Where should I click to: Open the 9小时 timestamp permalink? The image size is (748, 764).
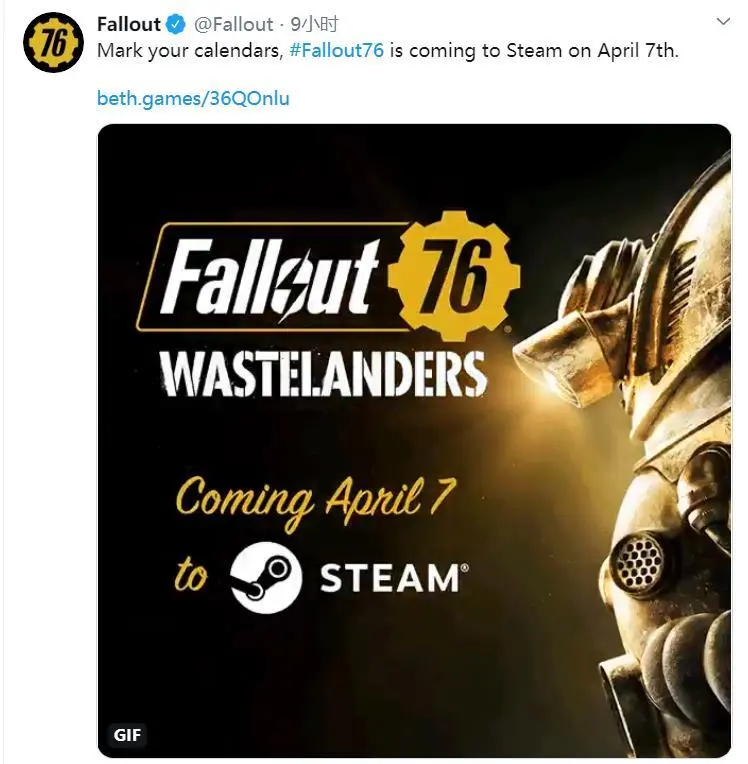pyautogui.click(x=314, y=24)
